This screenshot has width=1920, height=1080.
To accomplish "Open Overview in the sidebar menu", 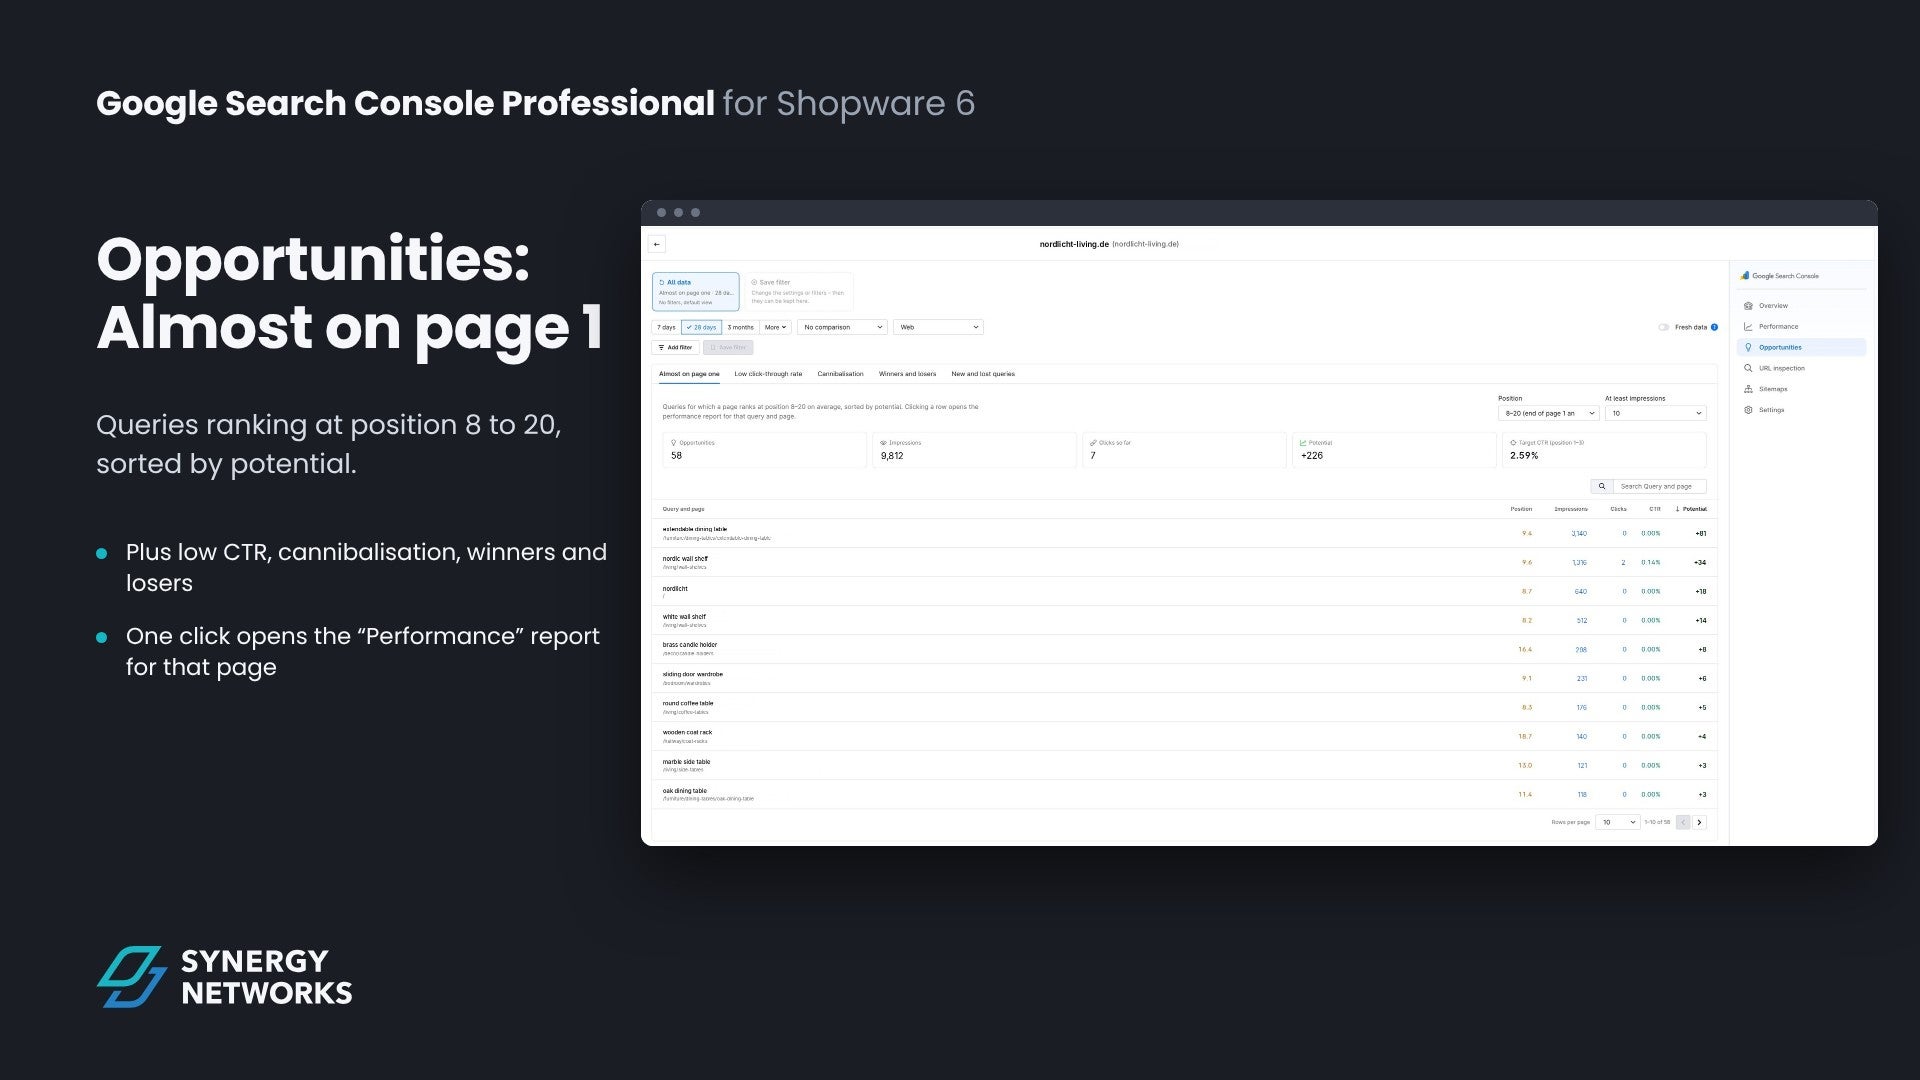I will click(x=1801, y=306).
